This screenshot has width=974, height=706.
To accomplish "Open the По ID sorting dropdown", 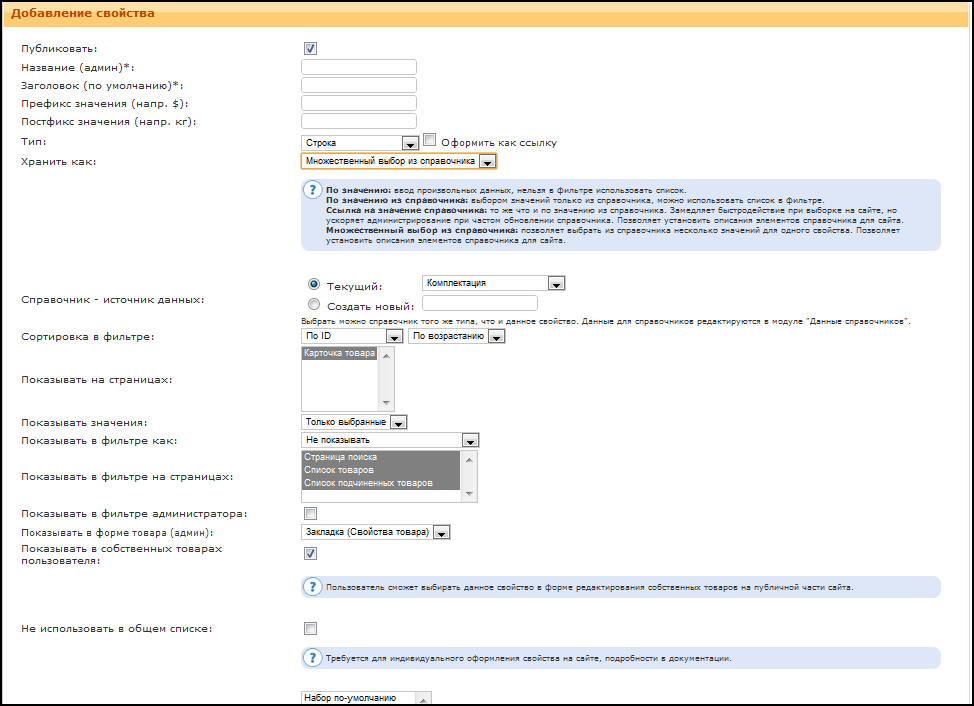I will pyautogui.click(x=352, y=336).
